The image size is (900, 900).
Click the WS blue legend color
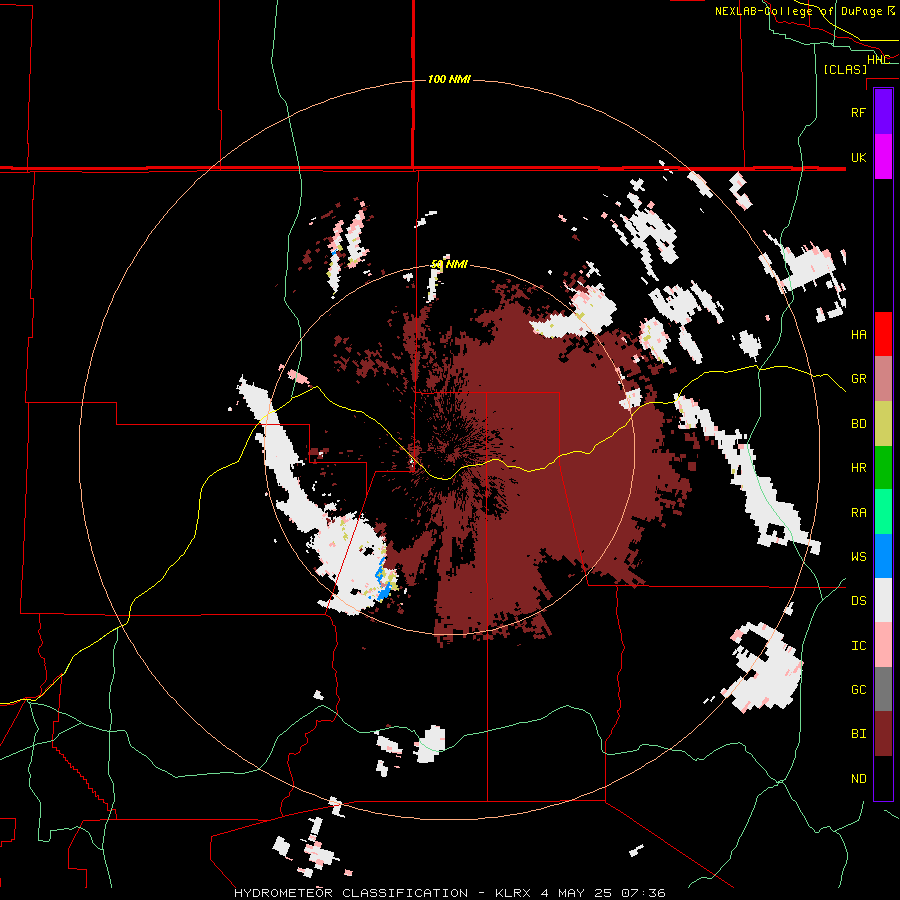point(883,556)
